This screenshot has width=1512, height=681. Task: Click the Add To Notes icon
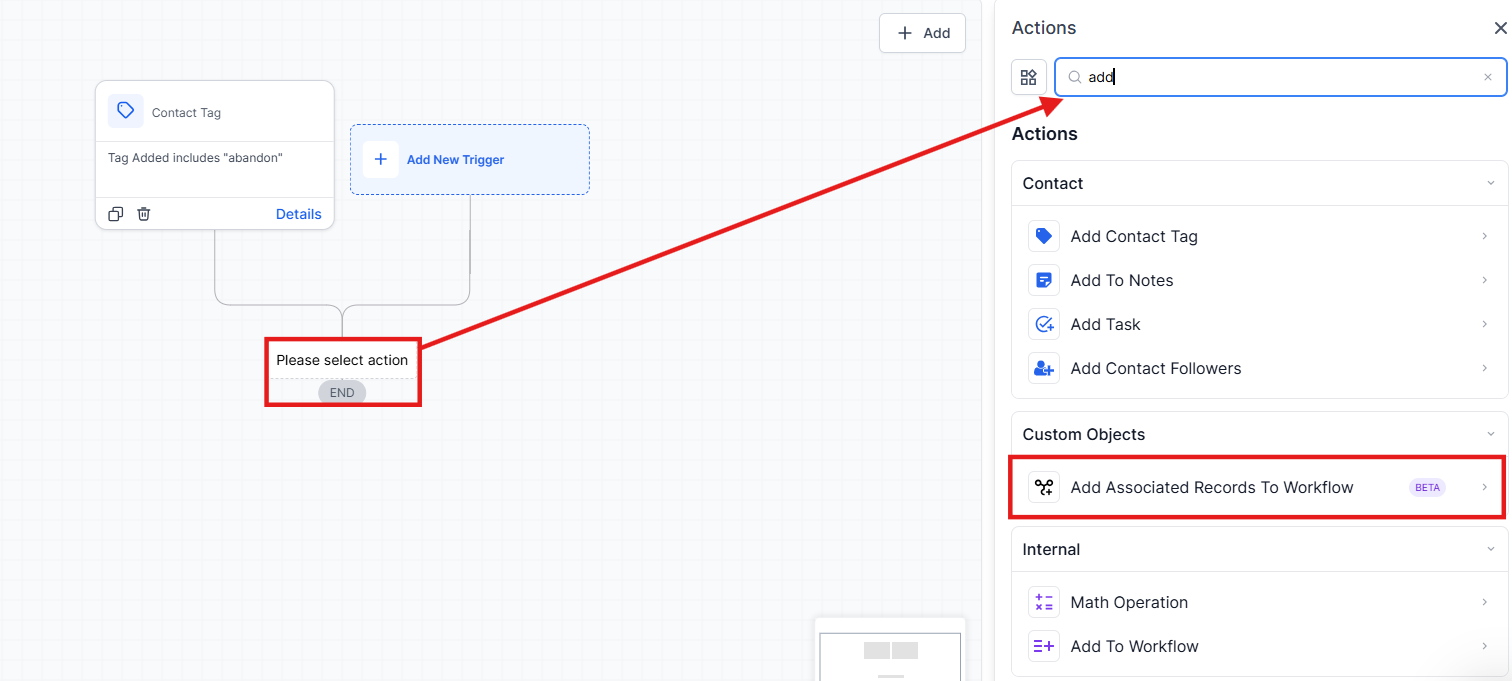pyautogui.click(x=1044, y=281)
